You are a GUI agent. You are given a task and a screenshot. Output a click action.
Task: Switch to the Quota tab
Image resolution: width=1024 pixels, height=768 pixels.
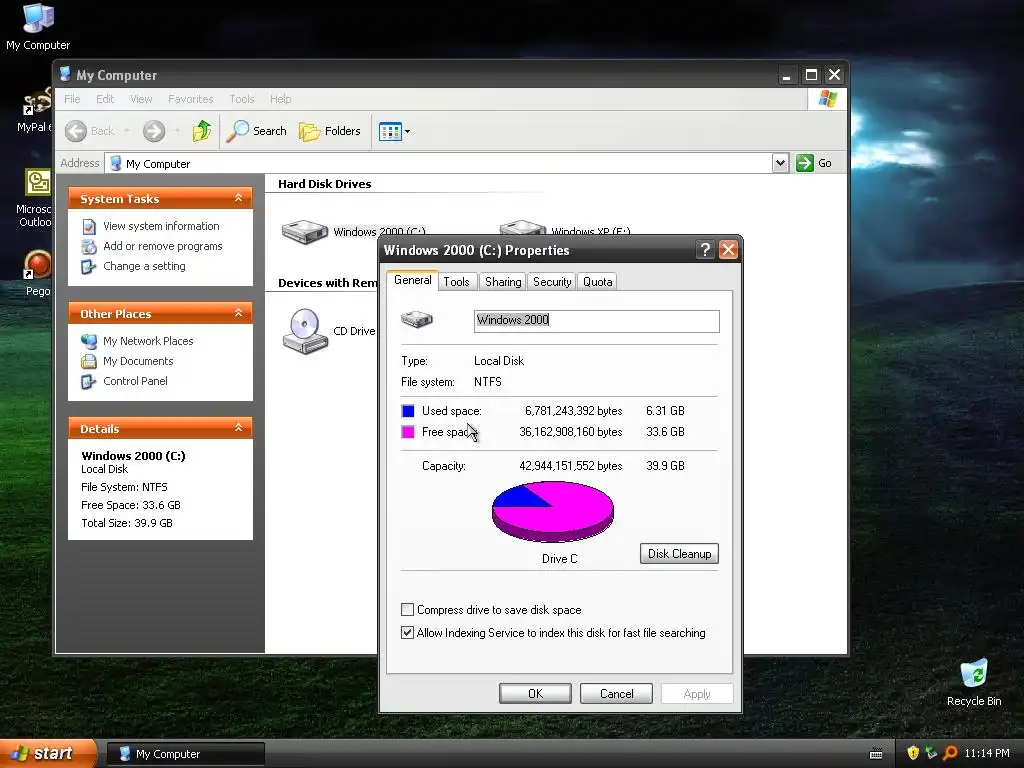point(598,281)
